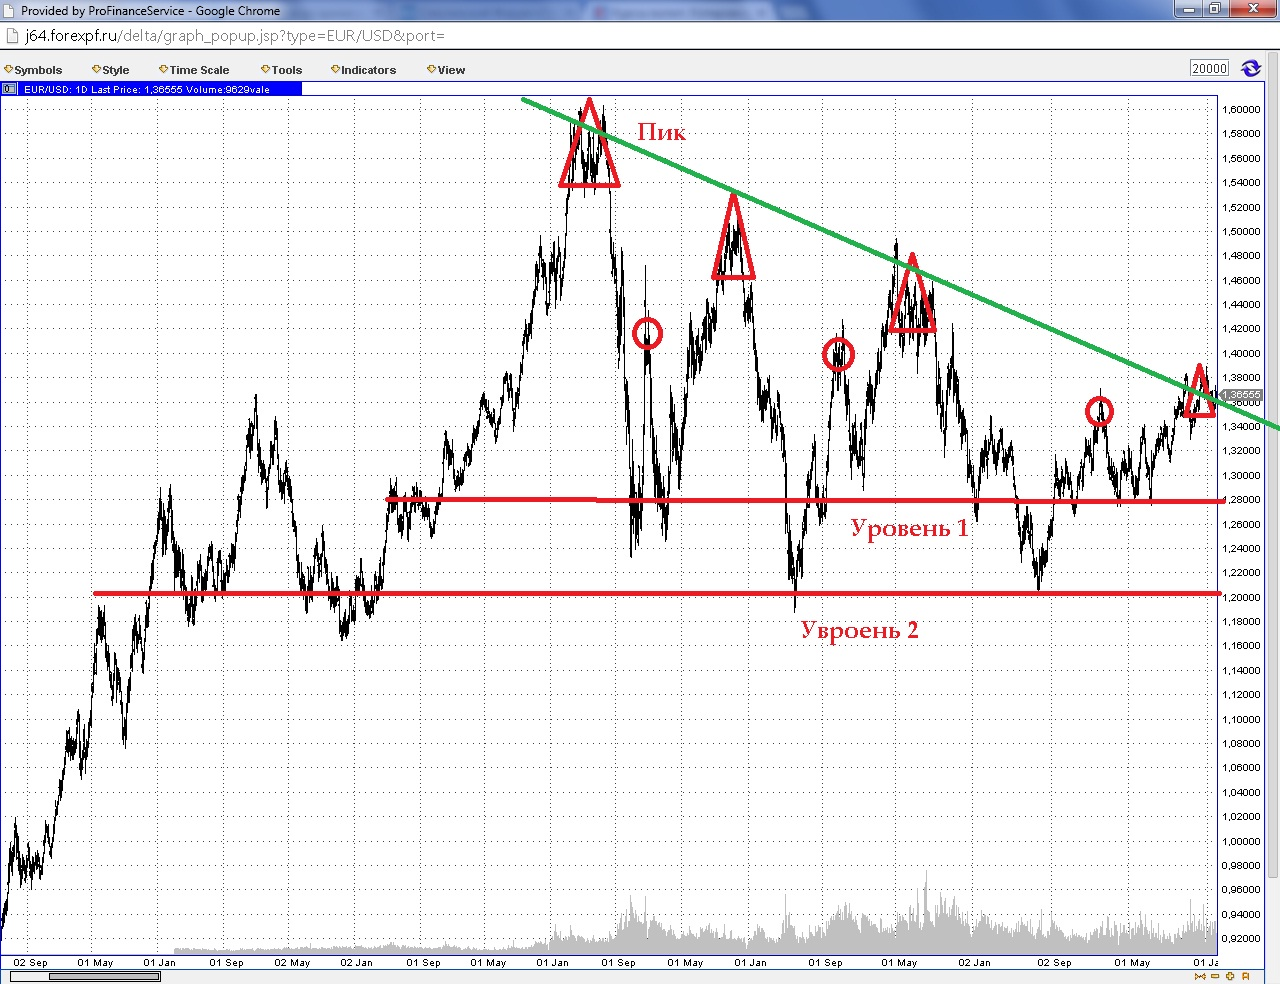Click the 1,00000 price axis label

pyautogui.click(x=1241, y=841)
